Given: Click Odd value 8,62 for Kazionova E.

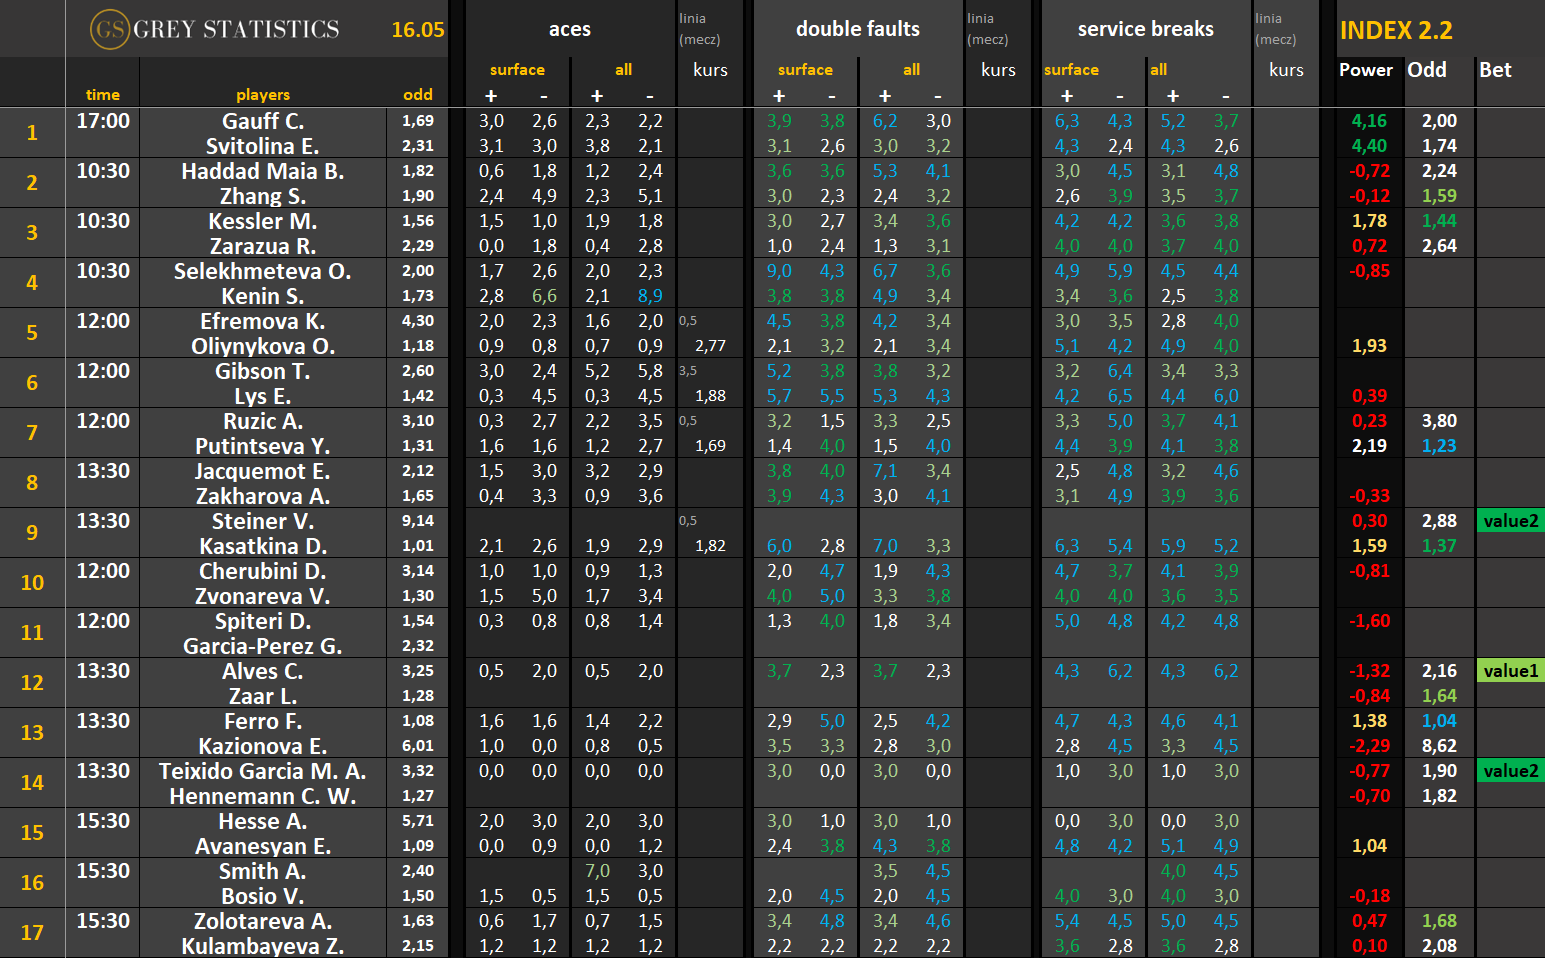Looking at the screenshot, I should pos(1439,746).
